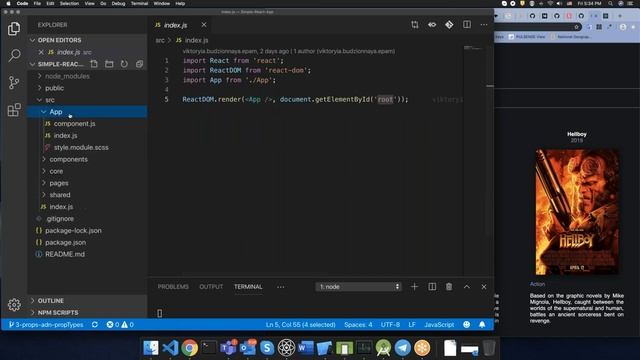Image resolution: width=640 pixels, height=360 pixels.
Task: Close index.js in the Open Editors list
Action: 41,52
